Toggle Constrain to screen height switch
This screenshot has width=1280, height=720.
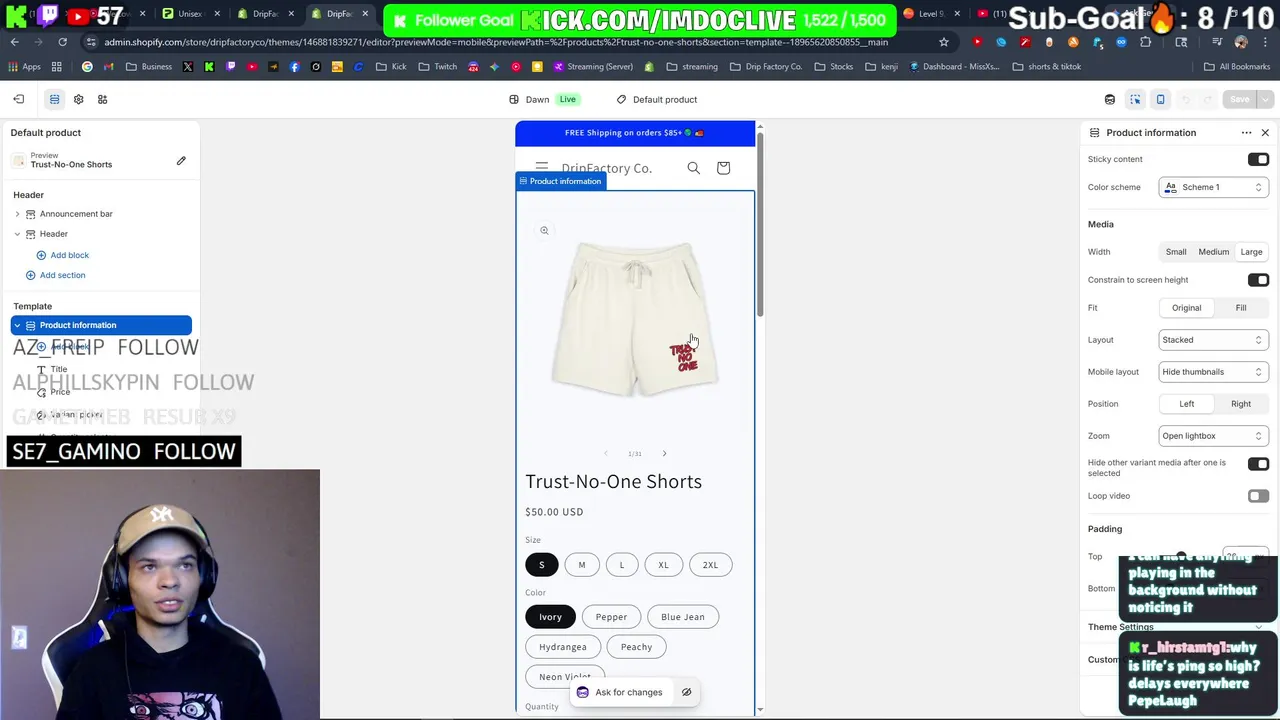1258,280
